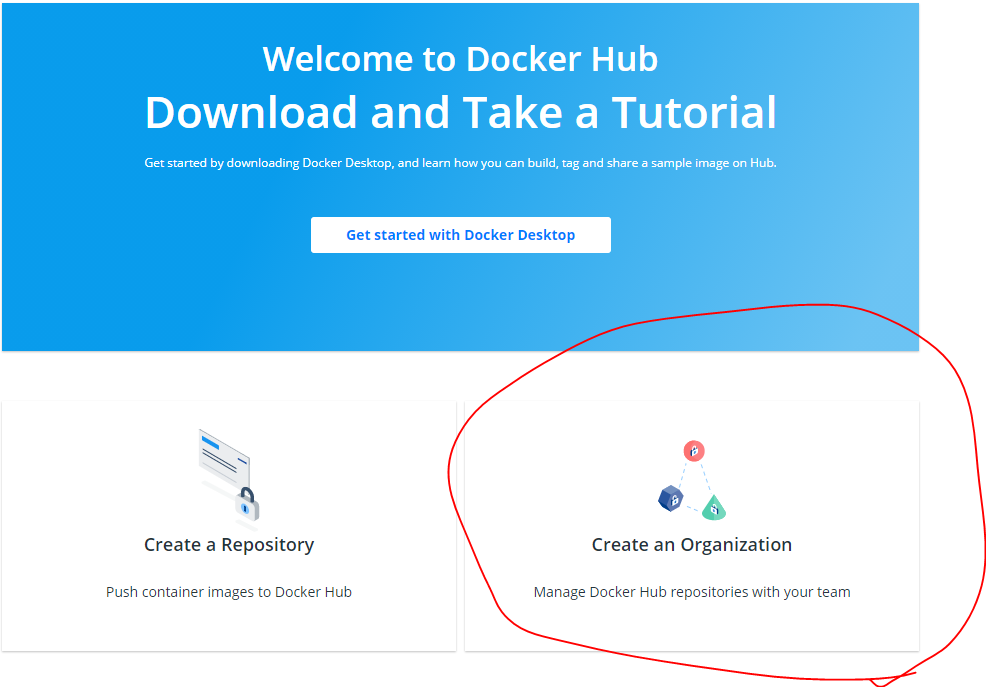Click 'Push container images to Docker Hub' text
This screenshot has height=687, width=986.
click(x=229, y=592)
